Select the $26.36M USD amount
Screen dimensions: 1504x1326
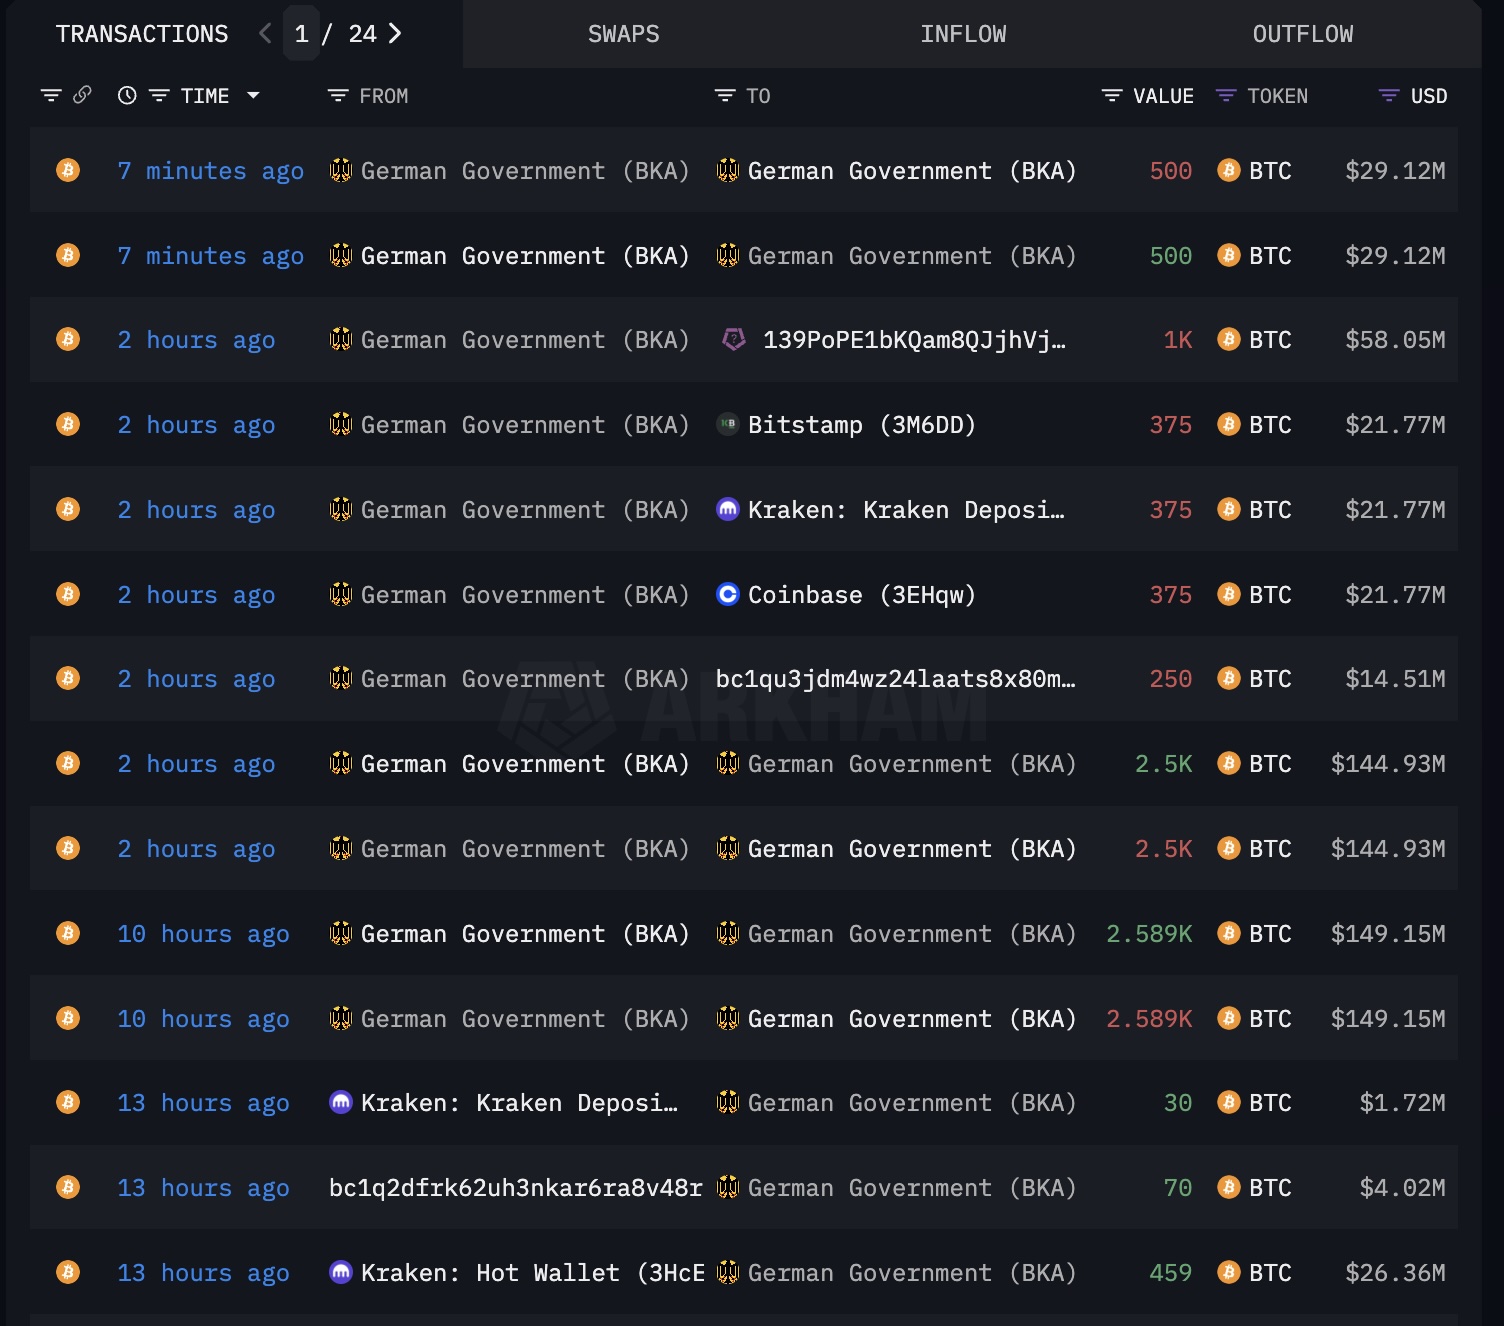coord(1395,1273)
